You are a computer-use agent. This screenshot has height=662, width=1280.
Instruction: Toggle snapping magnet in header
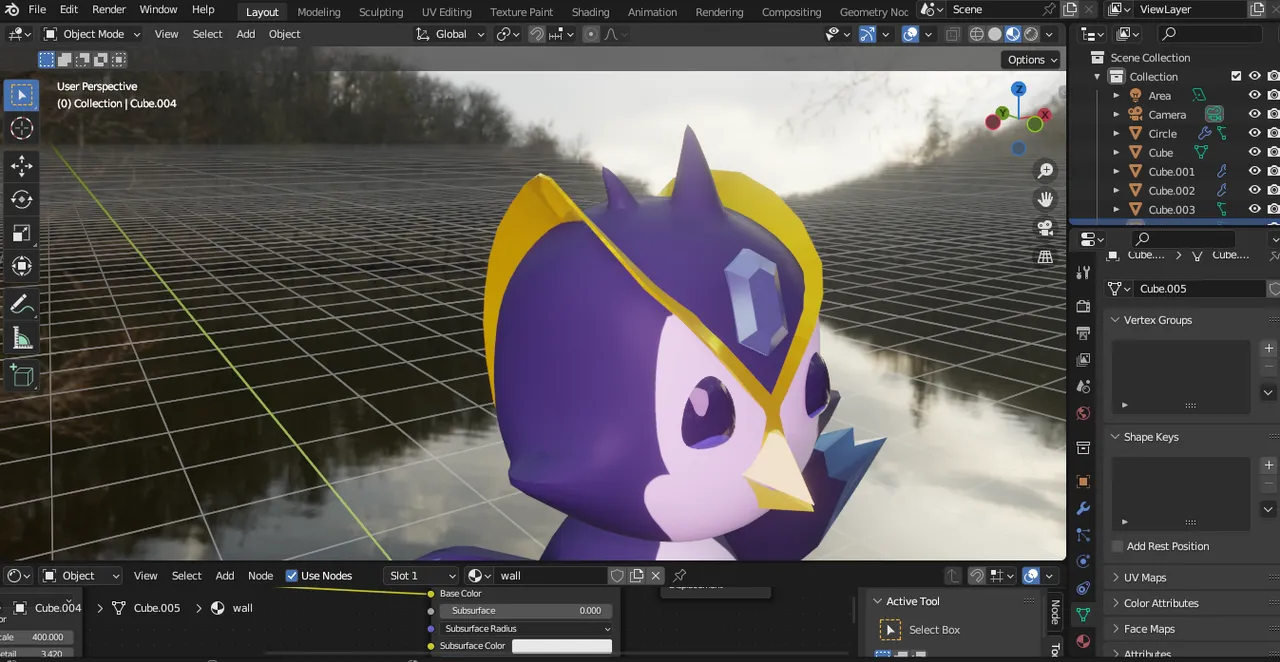(x=537, y=34)
